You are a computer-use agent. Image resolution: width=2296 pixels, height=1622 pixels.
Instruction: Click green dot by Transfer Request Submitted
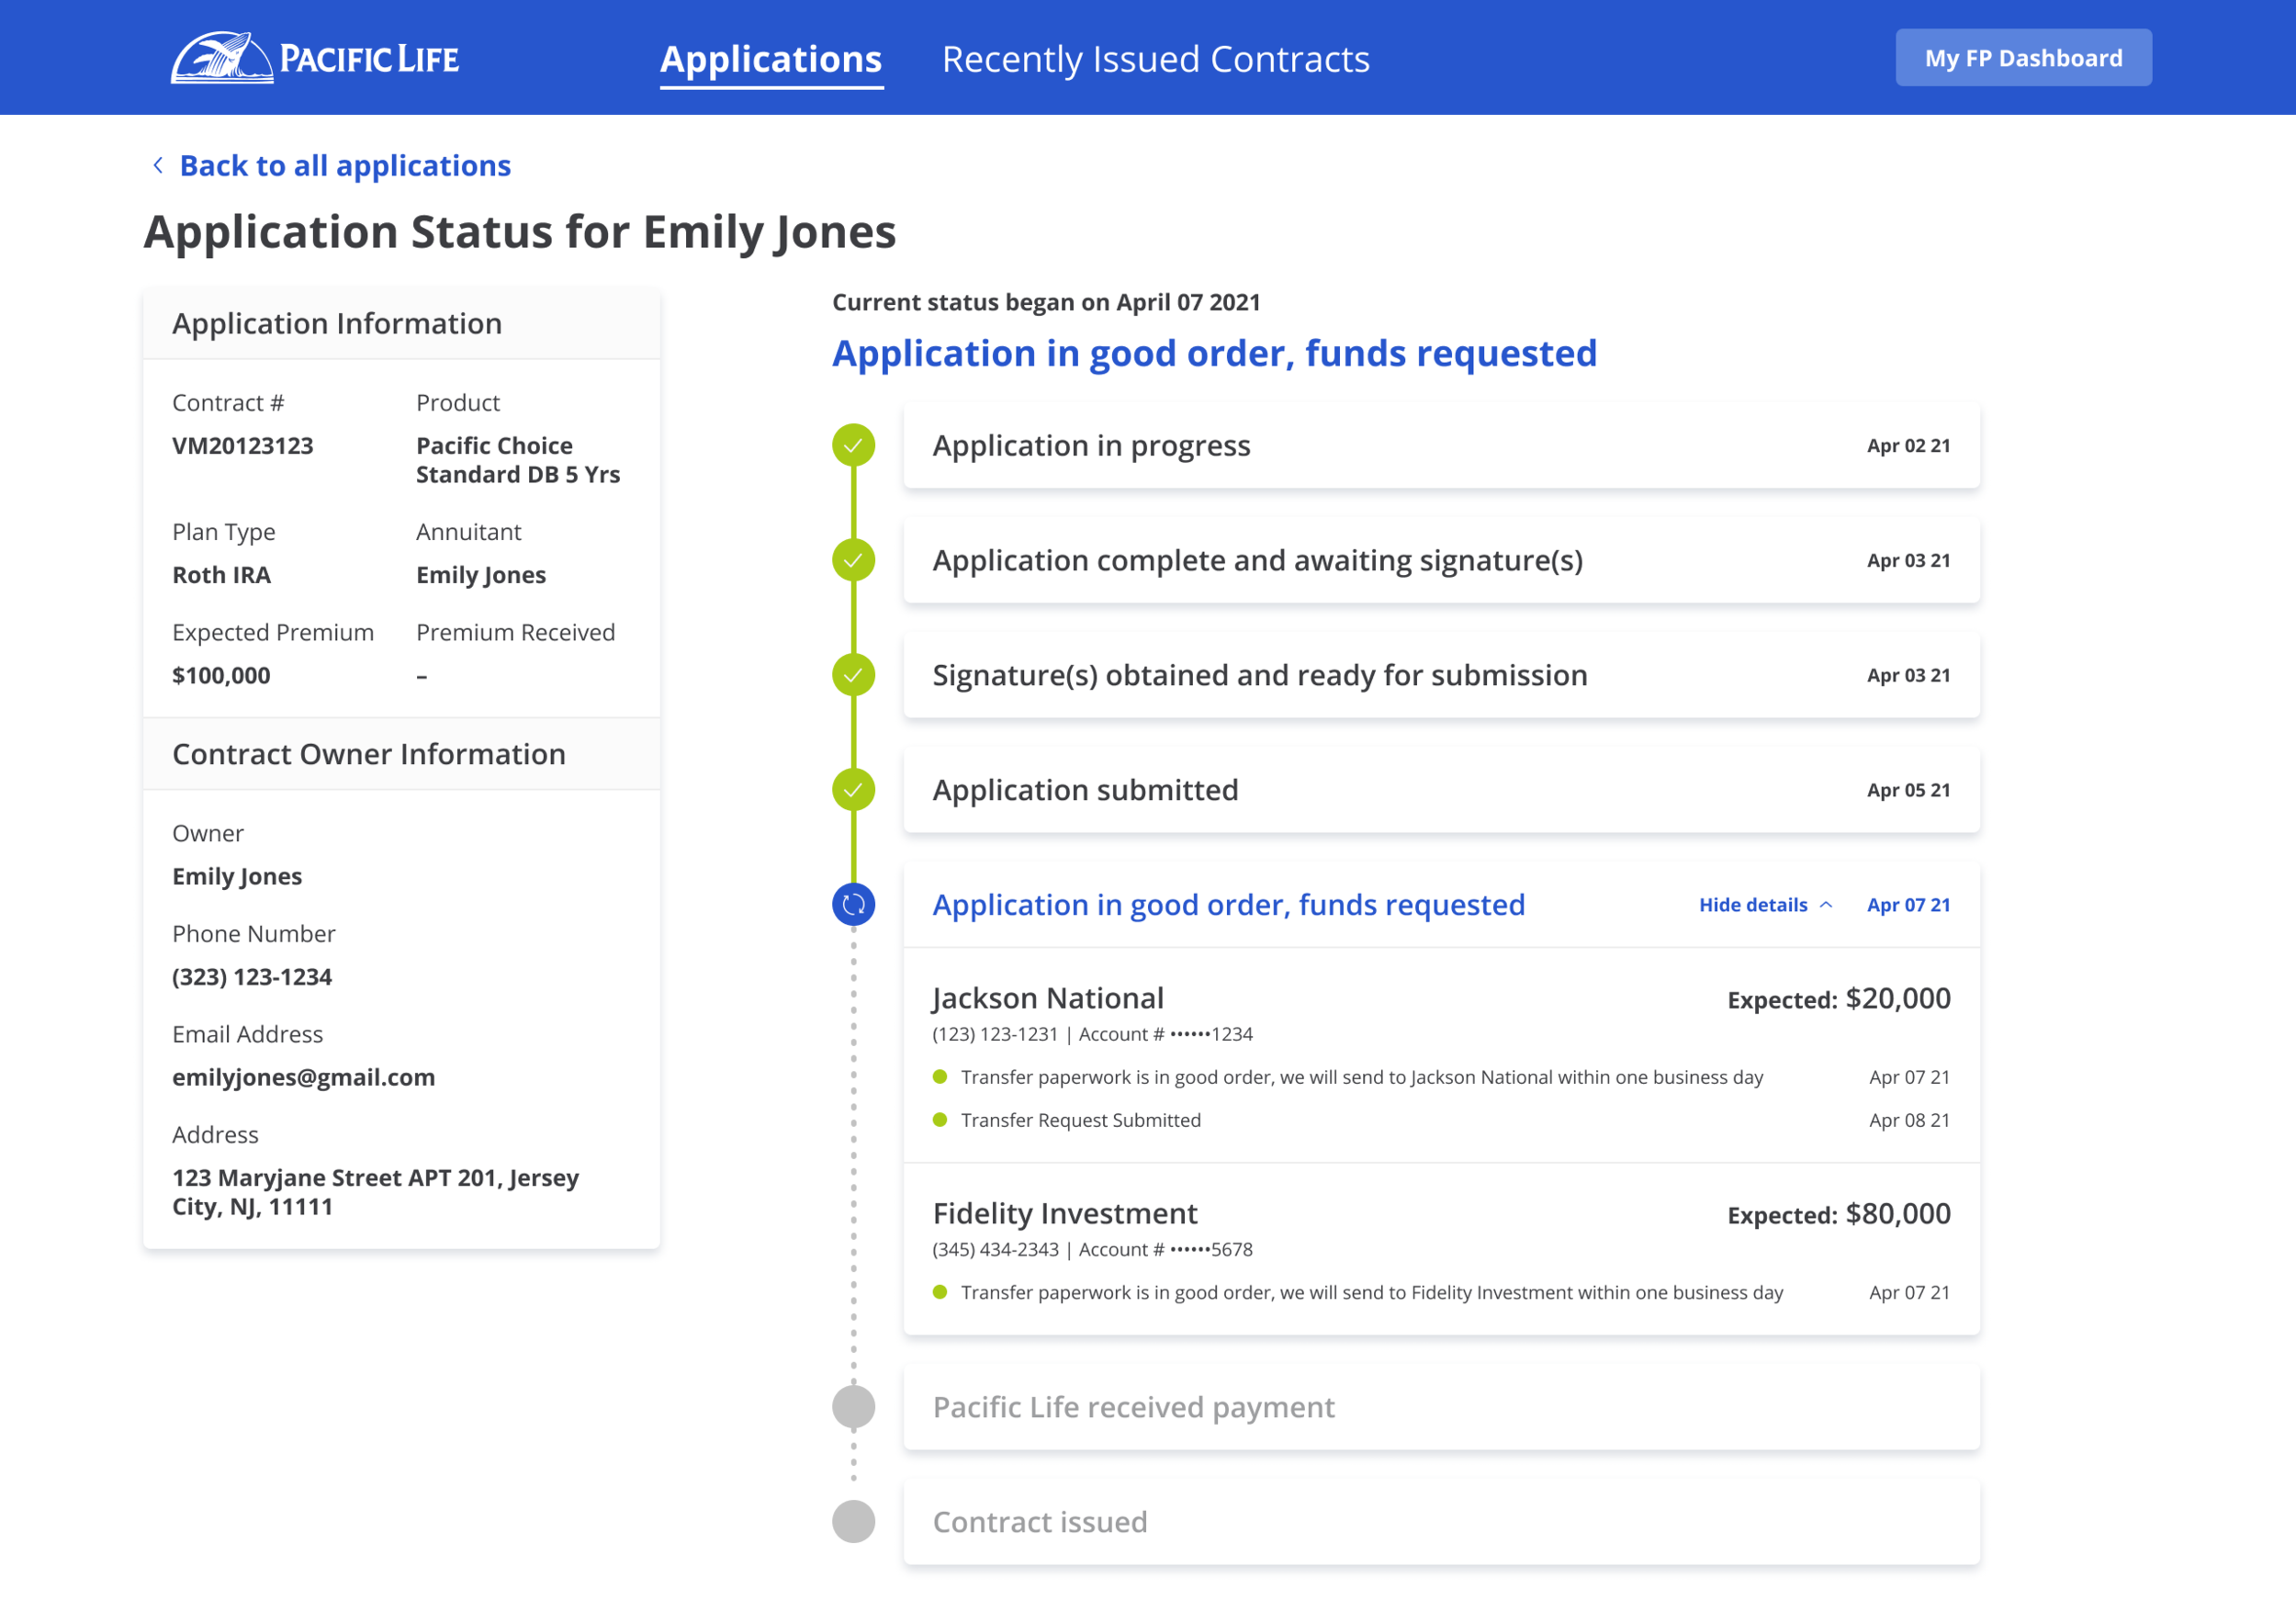[x=939, y=1120]
